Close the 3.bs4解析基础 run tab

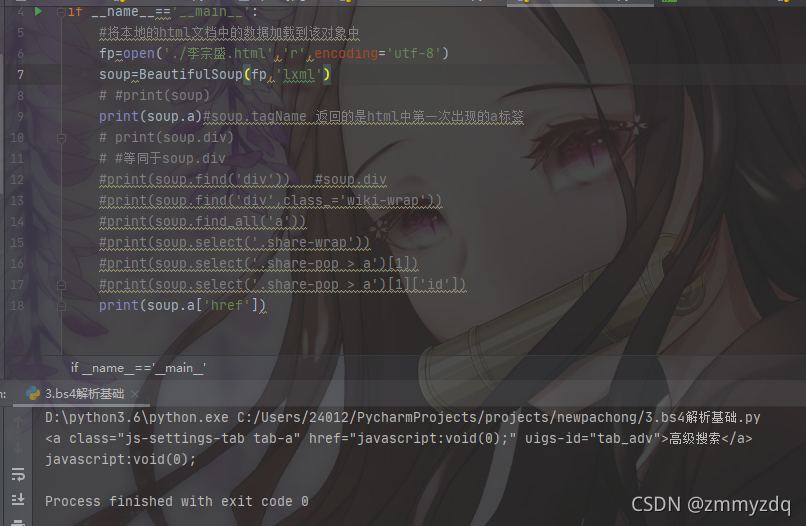click(x=135, y=394)
